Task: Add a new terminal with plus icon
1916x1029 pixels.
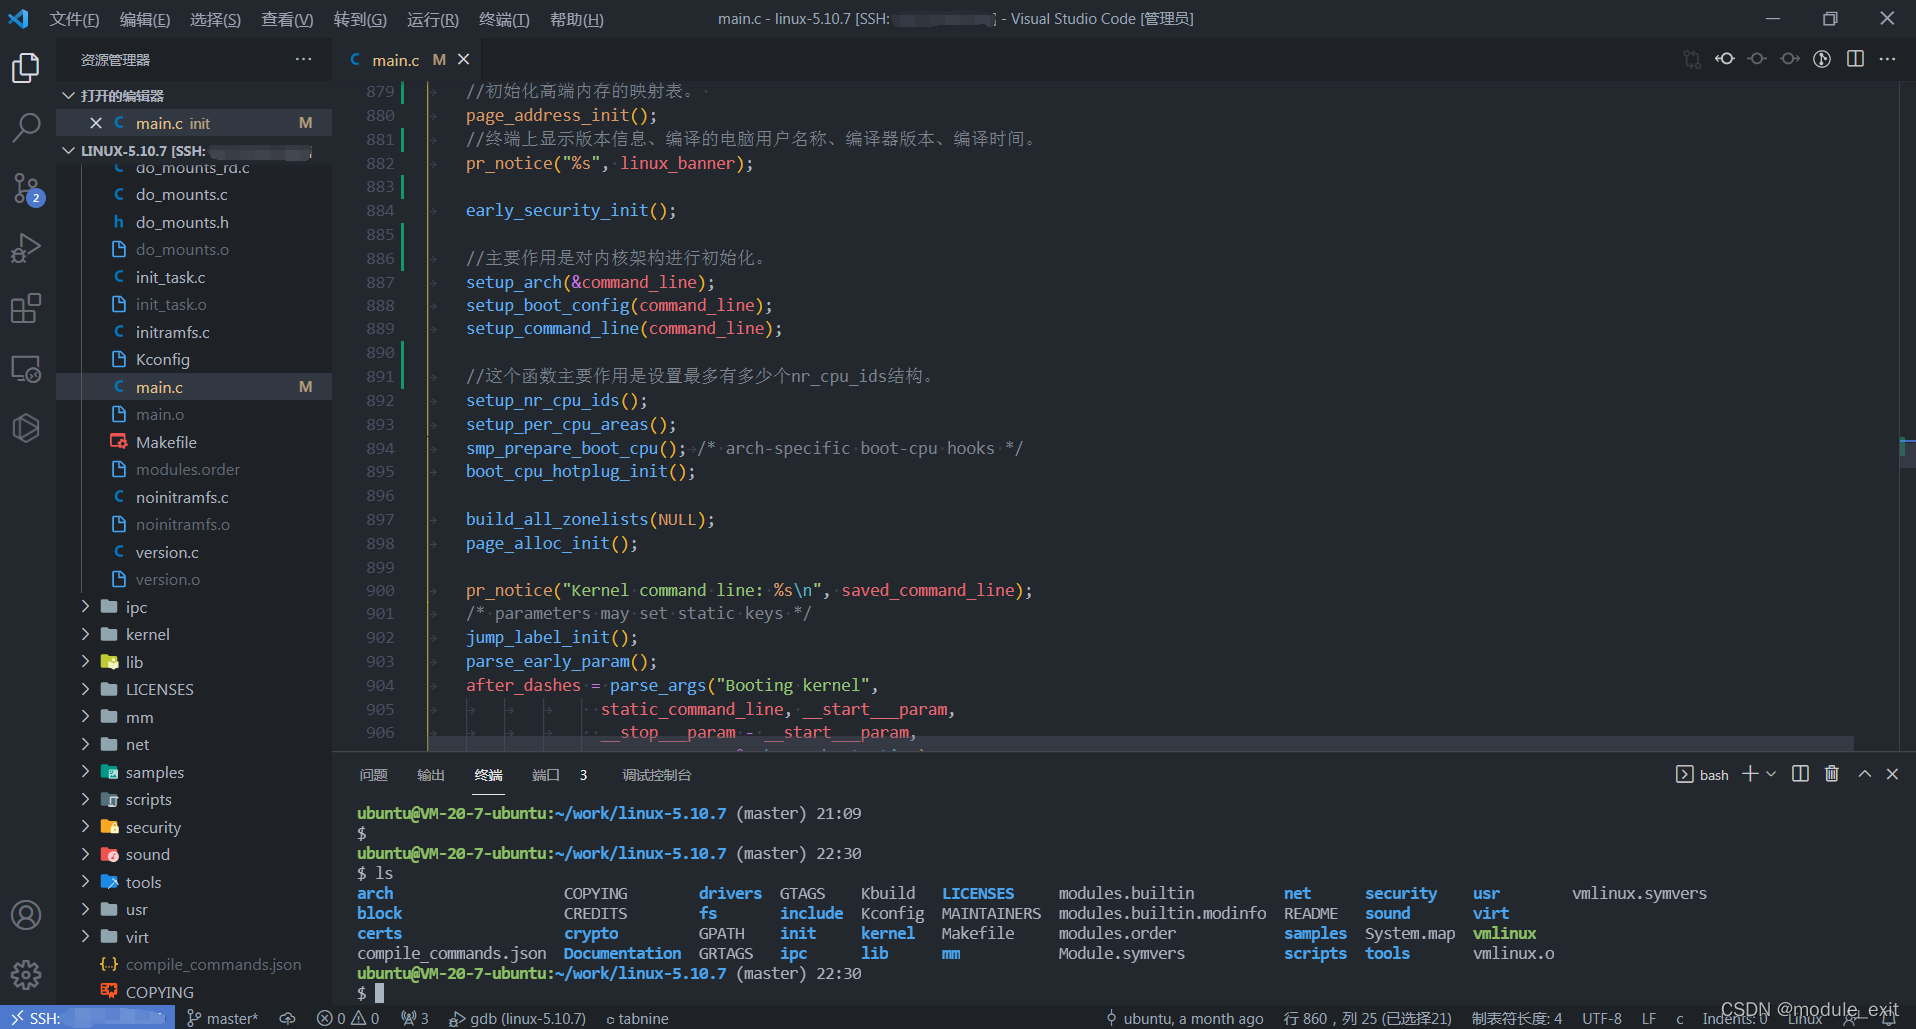Action: coord(1750,774)
